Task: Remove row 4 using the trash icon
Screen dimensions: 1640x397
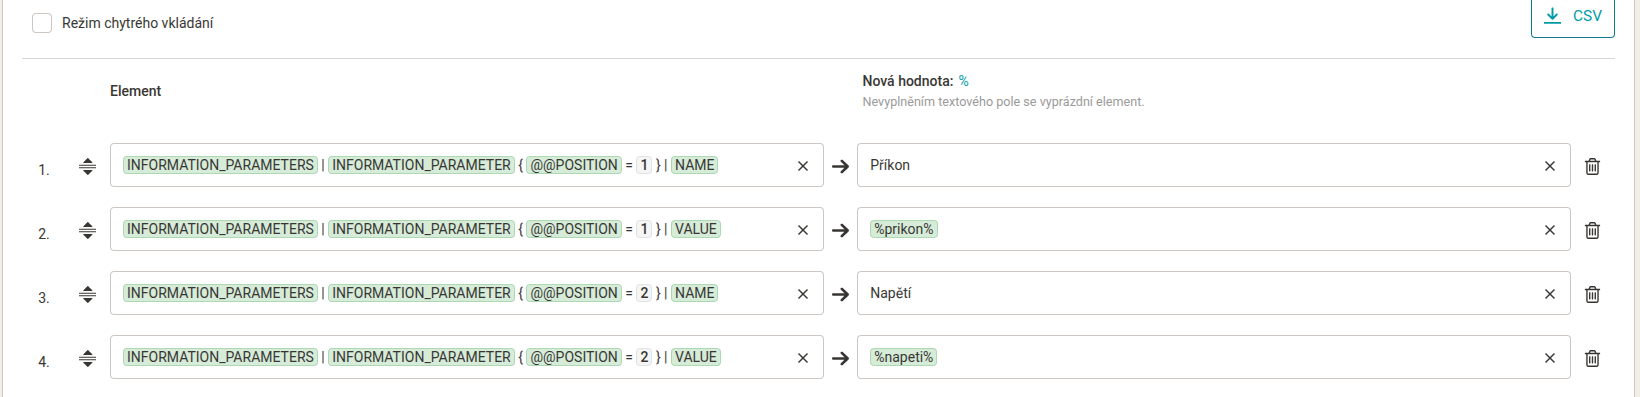Action: (1592, 358)
